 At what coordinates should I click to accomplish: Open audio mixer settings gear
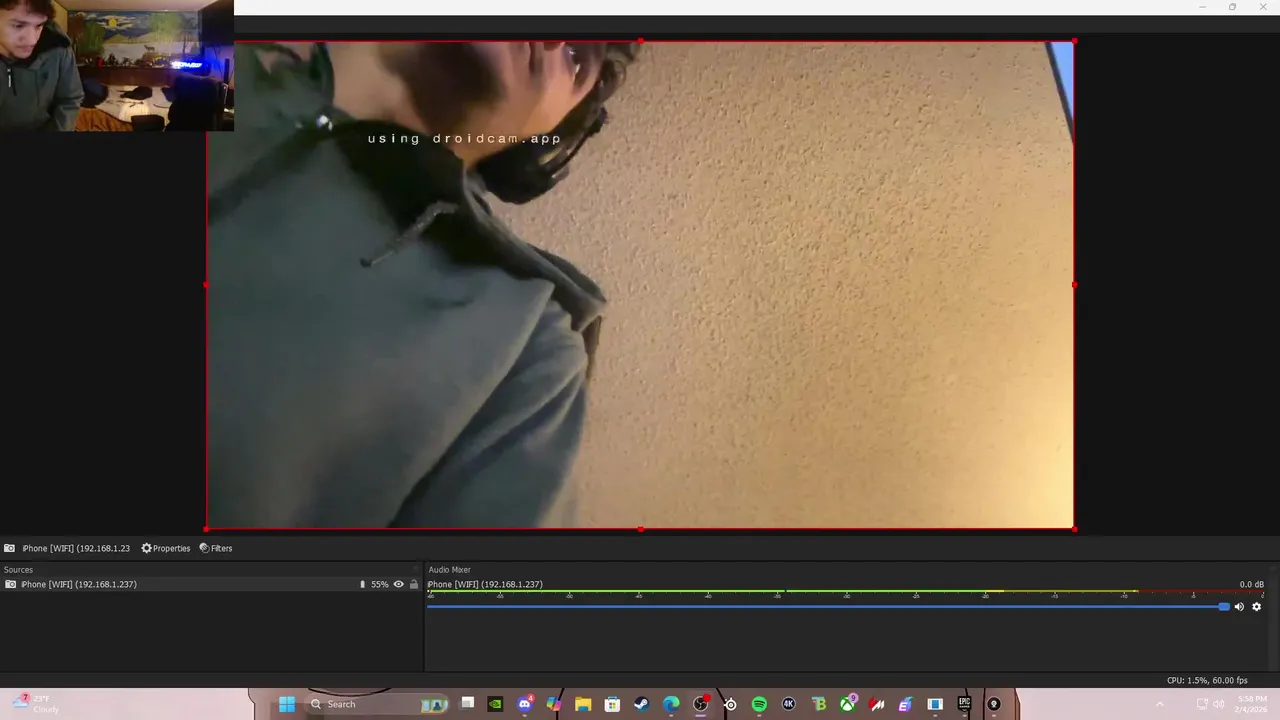pyautogui.click(x=1257, y=607)
